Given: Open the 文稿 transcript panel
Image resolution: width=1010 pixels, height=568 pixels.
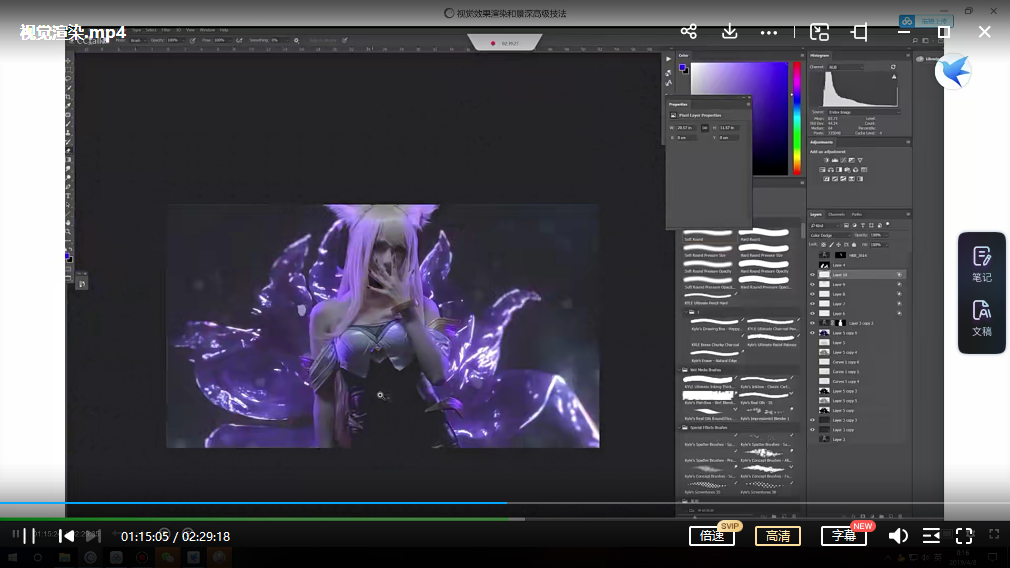Looking at the screenshot, I should (x=982, y=318).
